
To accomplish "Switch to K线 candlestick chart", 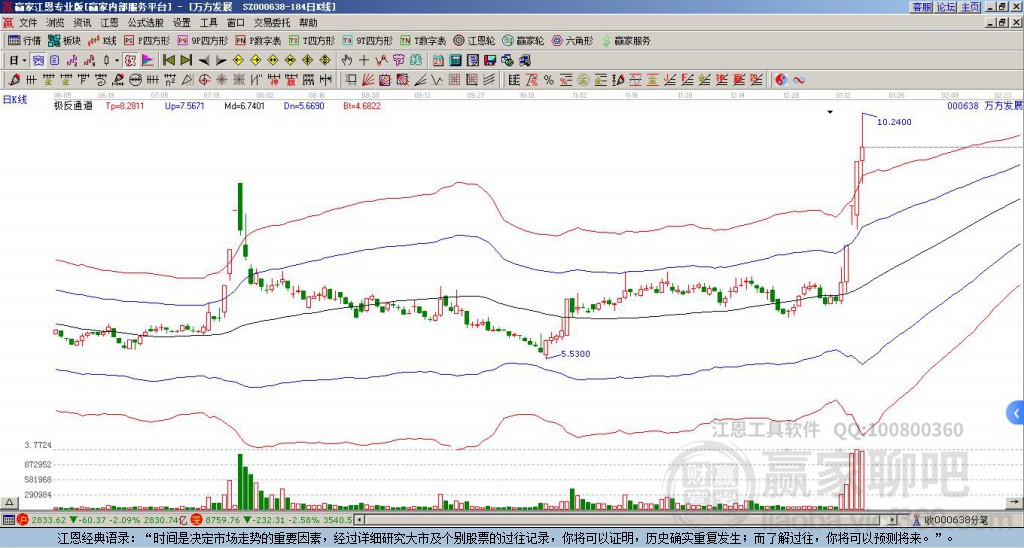I will pyautogui.click(x=102, y=40).
